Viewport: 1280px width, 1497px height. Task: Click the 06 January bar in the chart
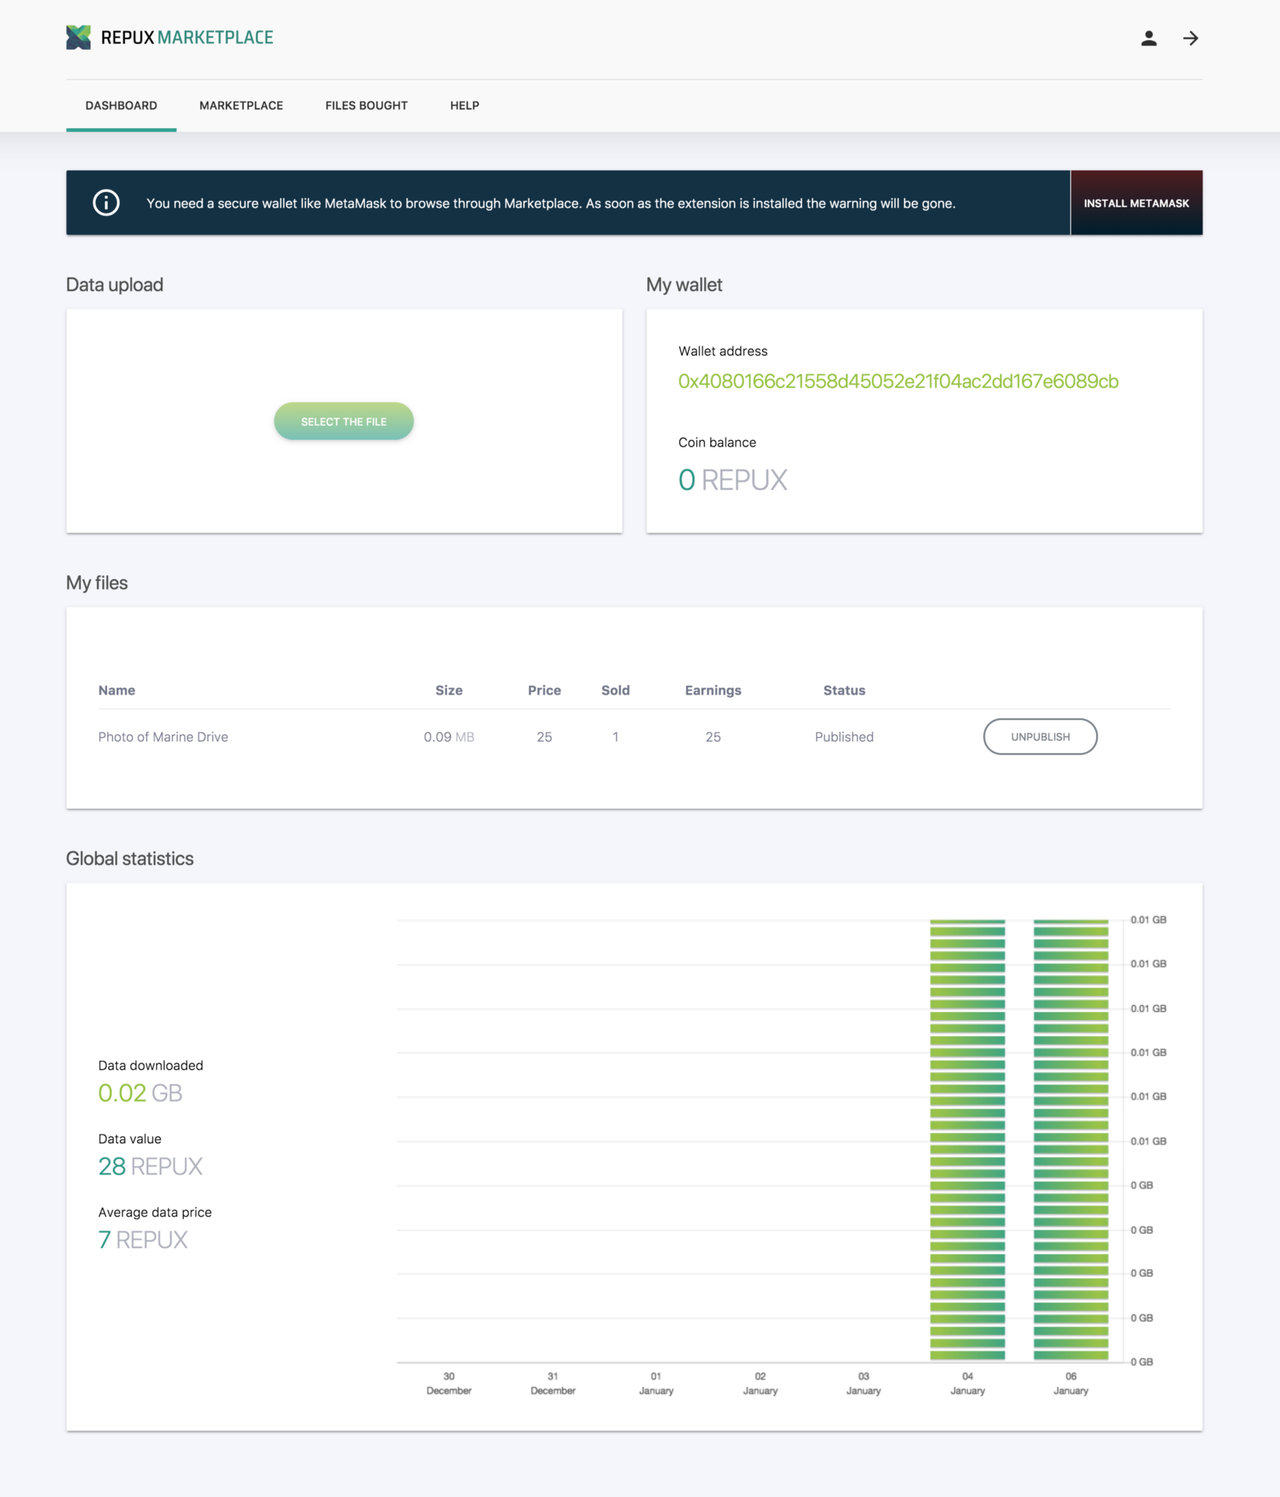click(1071, 1140)
